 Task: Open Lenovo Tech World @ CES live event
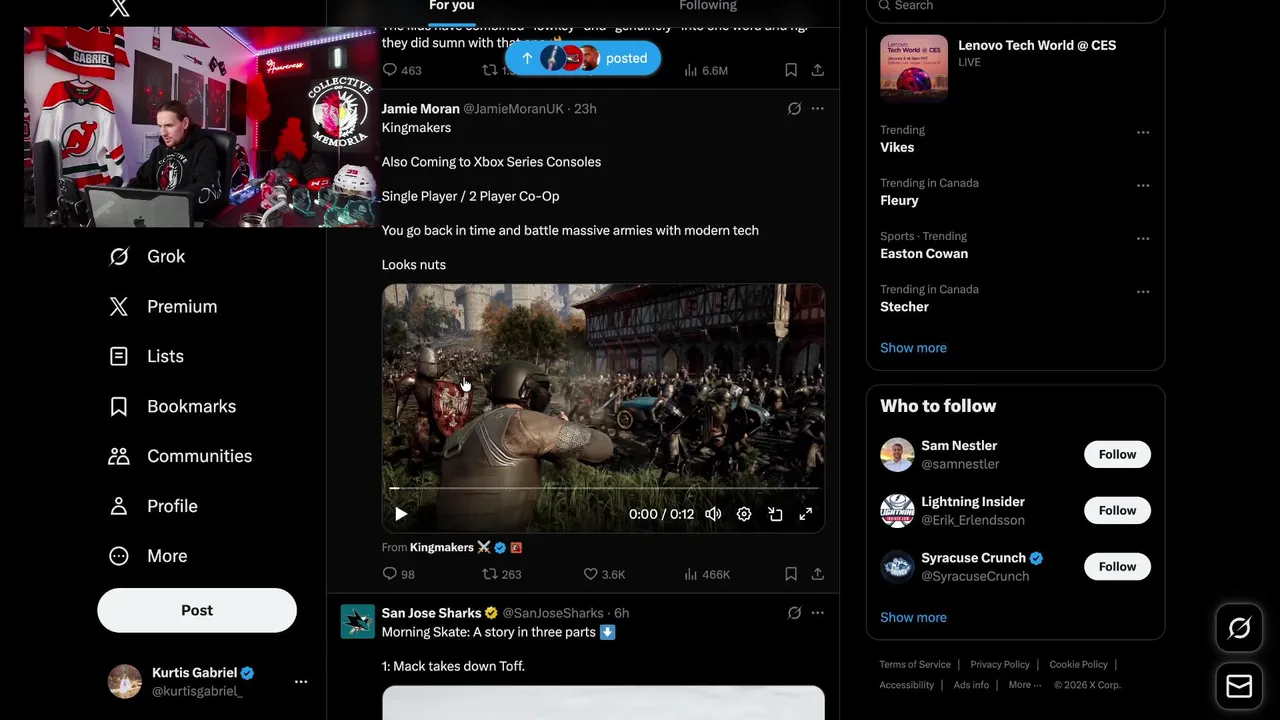[1015, 69]
